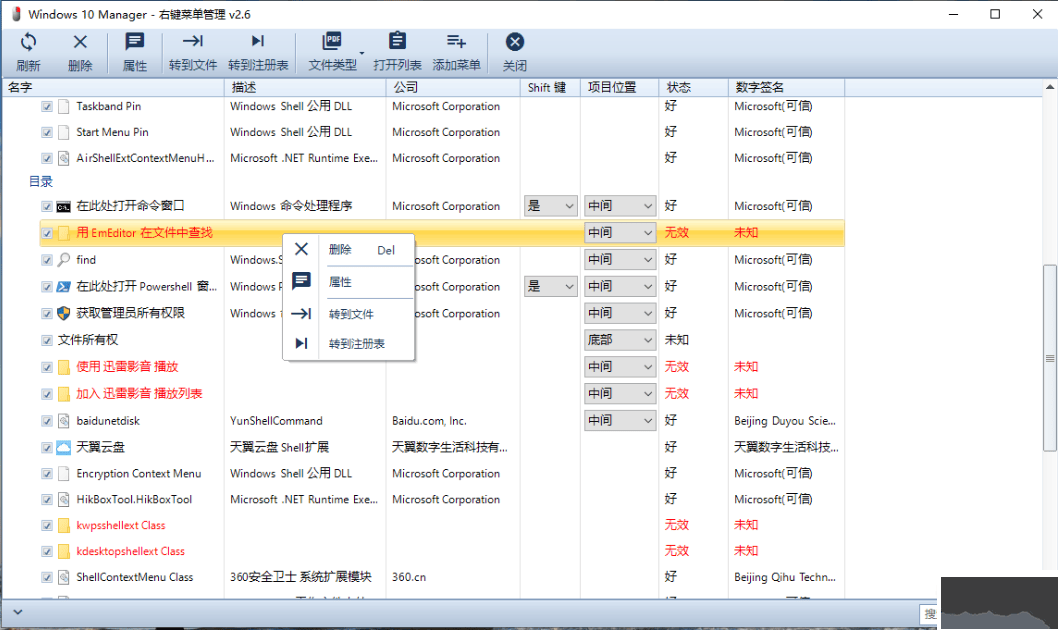Click the 关闭 circle-X toolbar icon
Screen dimensions: 1058x630
click(514, 42)
